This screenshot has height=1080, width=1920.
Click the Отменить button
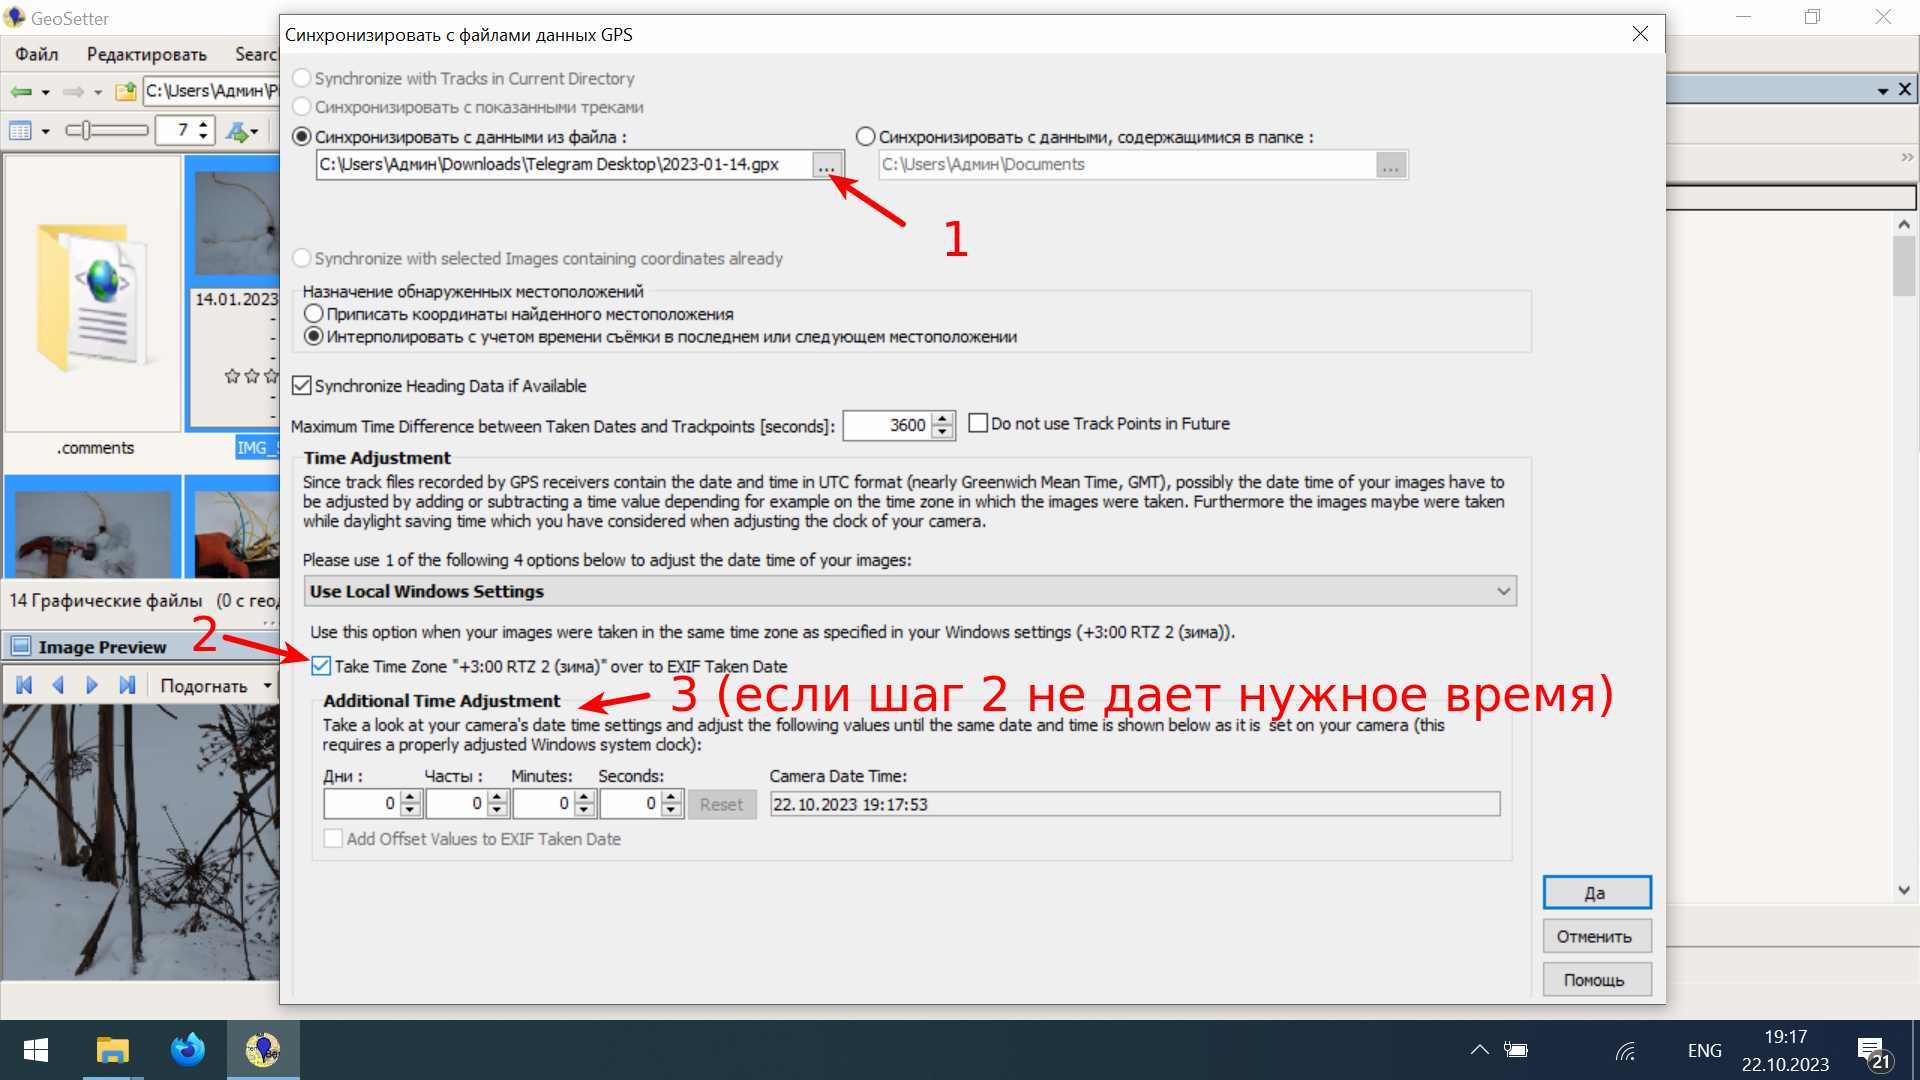1596,936
